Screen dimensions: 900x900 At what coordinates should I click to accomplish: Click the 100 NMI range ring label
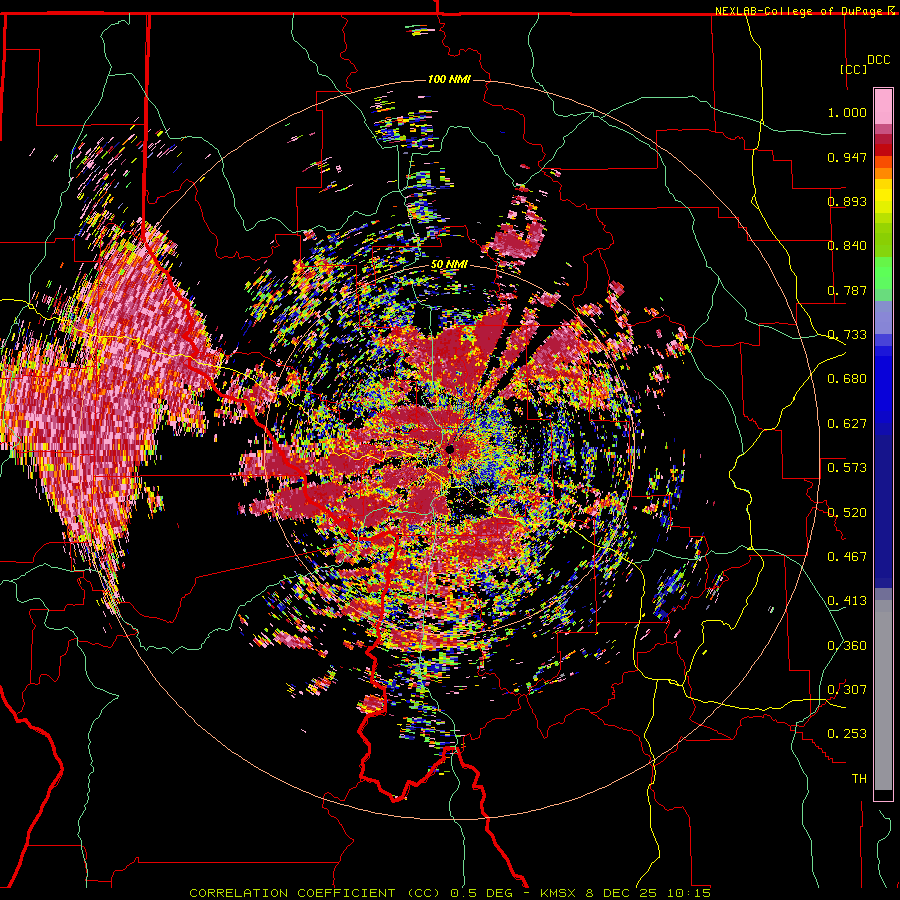[449, 79]
